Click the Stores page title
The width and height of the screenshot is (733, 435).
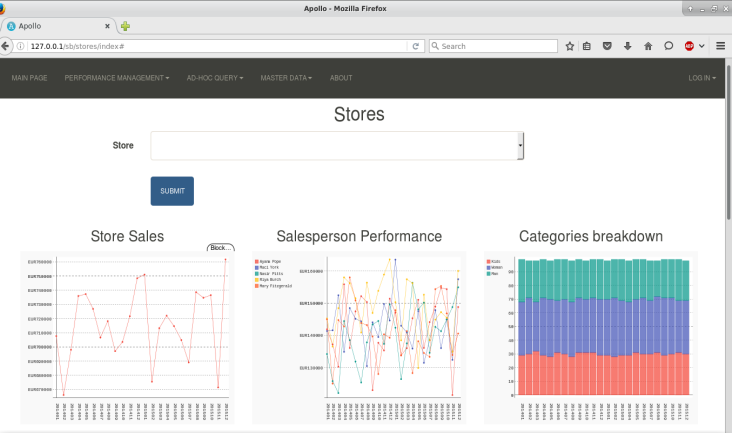359,114
